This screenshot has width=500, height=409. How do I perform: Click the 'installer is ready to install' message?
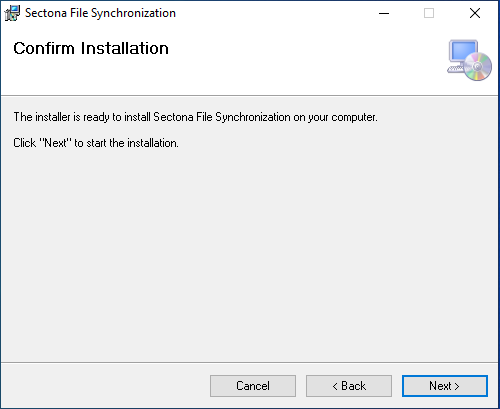coord(195,117)
